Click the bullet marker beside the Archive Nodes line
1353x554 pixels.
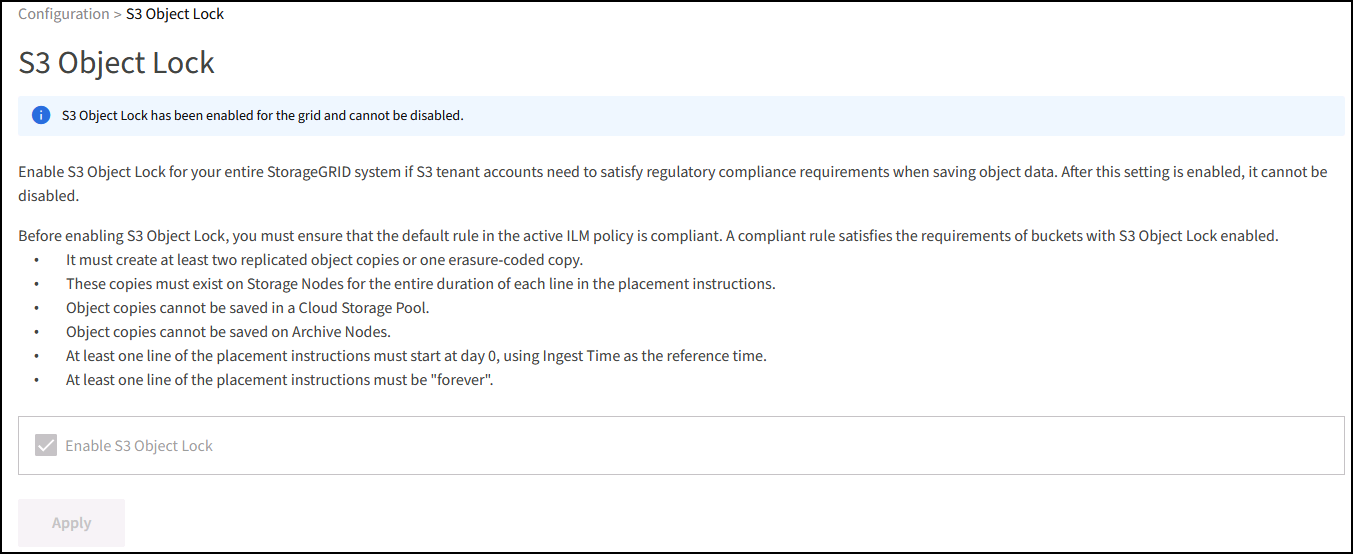37,332
